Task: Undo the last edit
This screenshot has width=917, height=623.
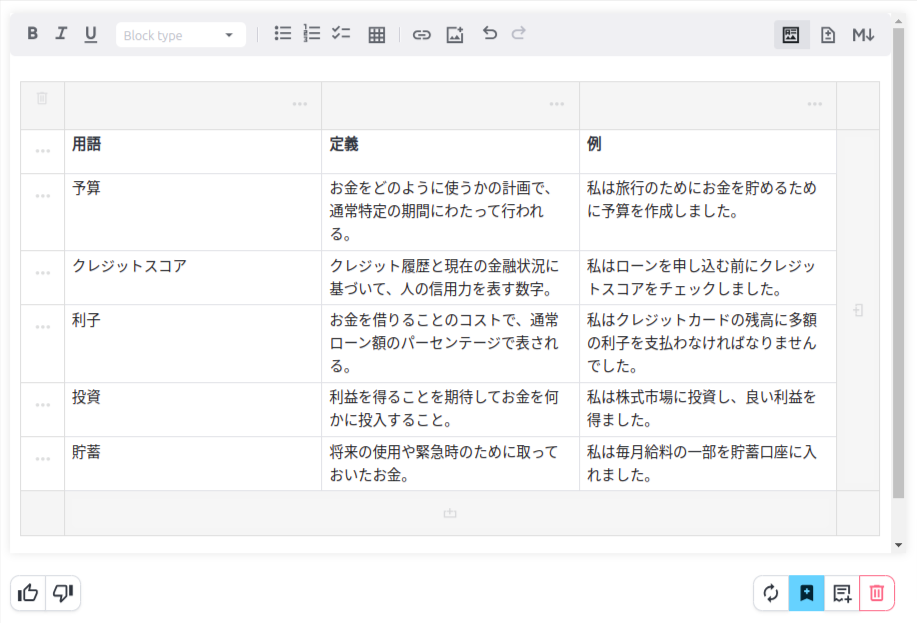Action: pos(489,34)
